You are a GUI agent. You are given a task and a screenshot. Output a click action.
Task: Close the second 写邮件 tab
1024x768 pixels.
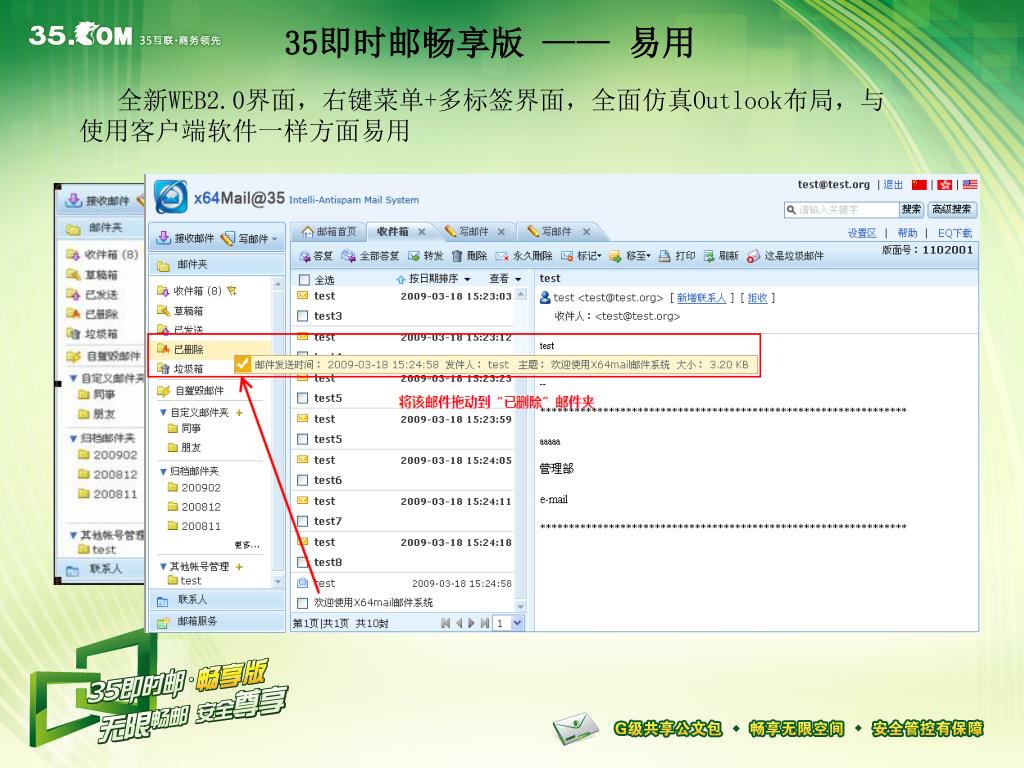pos(586,232)
